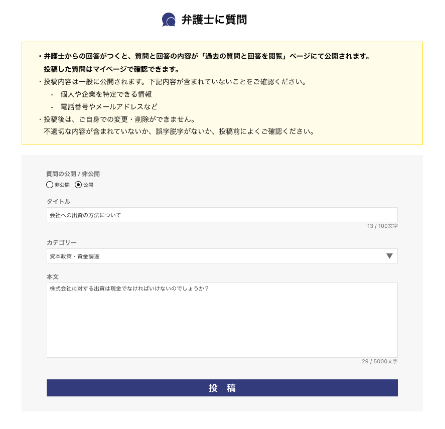This screenshot has width=445, height=429.
Task: Select the 公開 radio button
Action: pyautogui.click(x=78, y=185)
